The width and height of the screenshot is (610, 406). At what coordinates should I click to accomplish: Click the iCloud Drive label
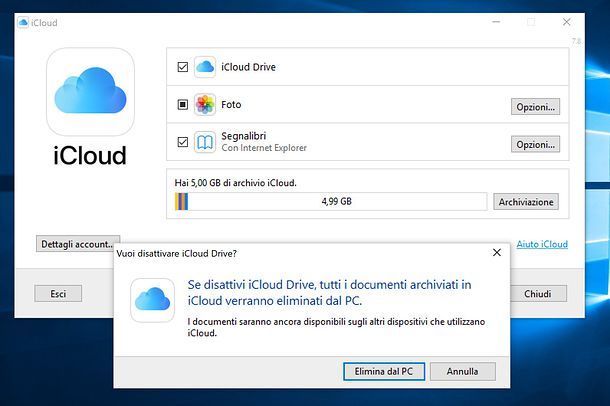(x=248, y=67)
